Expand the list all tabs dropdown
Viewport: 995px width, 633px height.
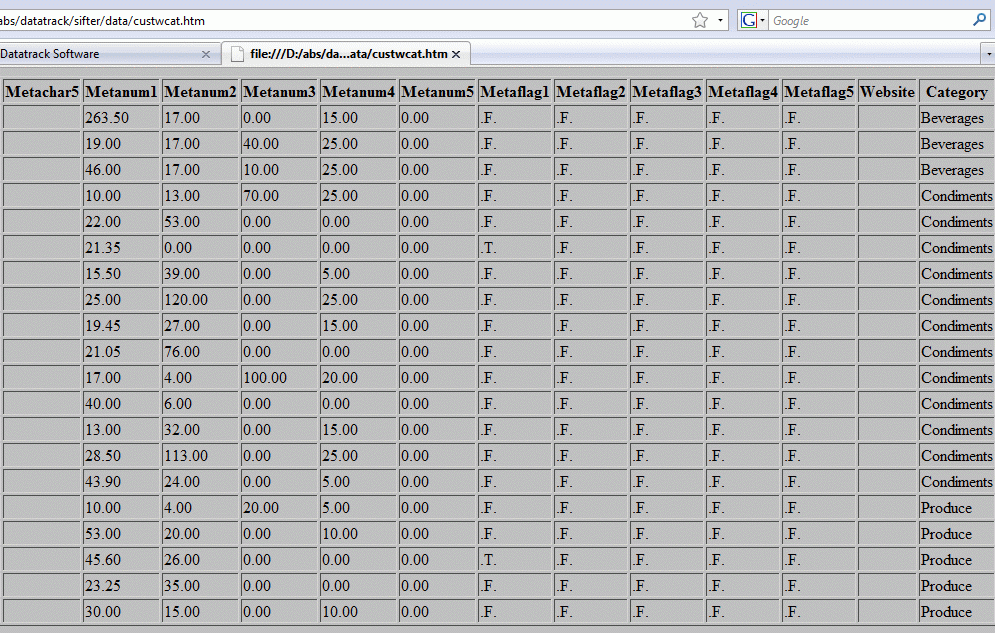tap(987, 54)
